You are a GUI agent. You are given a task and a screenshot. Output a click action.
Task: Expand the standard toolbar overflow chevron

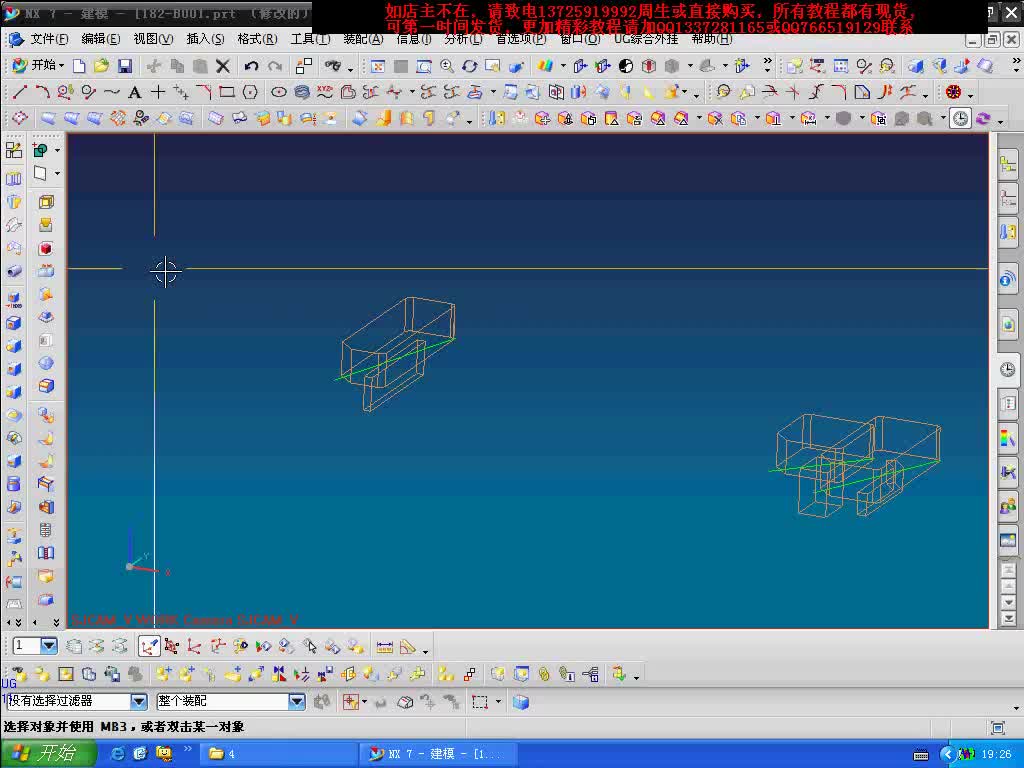click(767, 64)
